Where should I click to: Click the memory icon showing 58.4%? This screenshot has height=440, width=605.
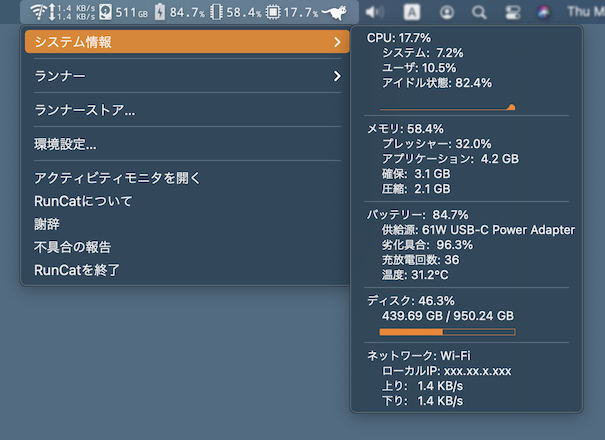point(215,13)
